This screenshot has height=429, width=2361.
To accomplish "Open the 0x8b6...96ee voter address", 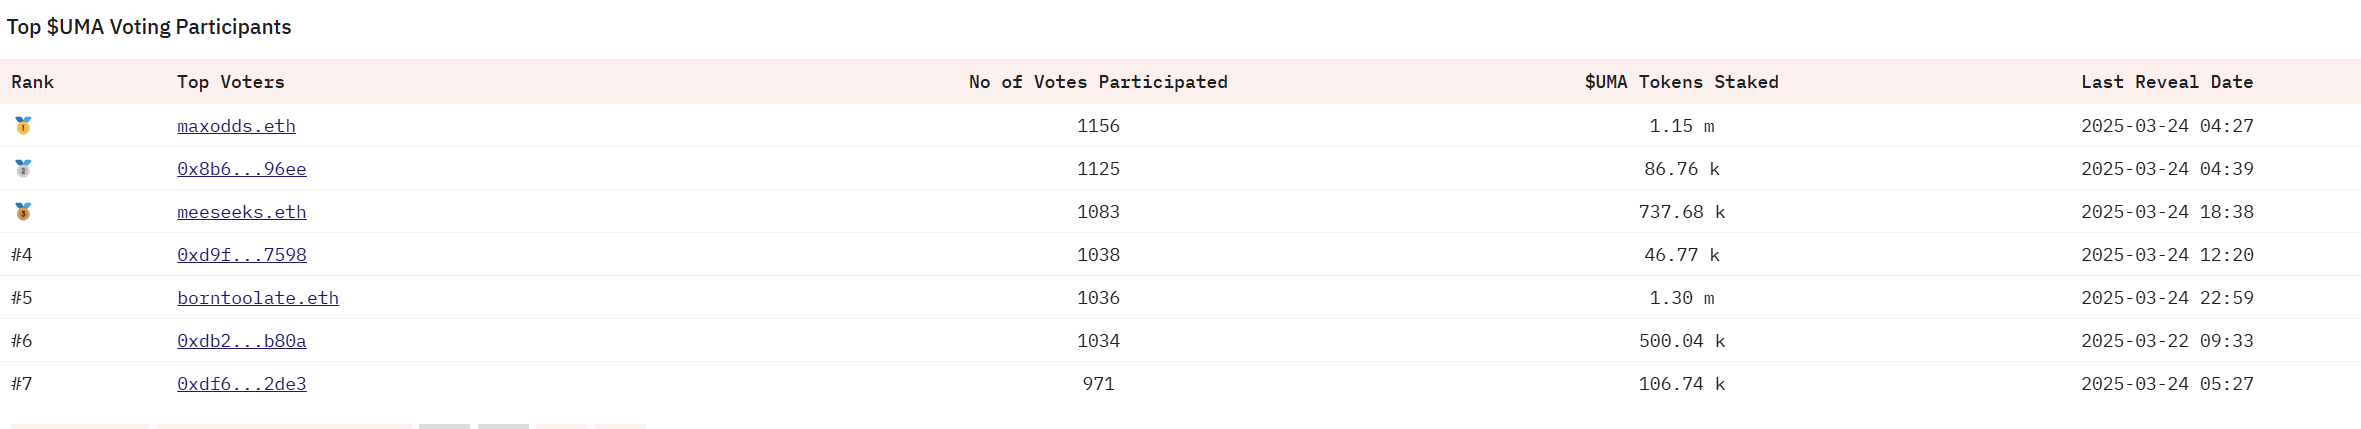I will tap(242, 169).
